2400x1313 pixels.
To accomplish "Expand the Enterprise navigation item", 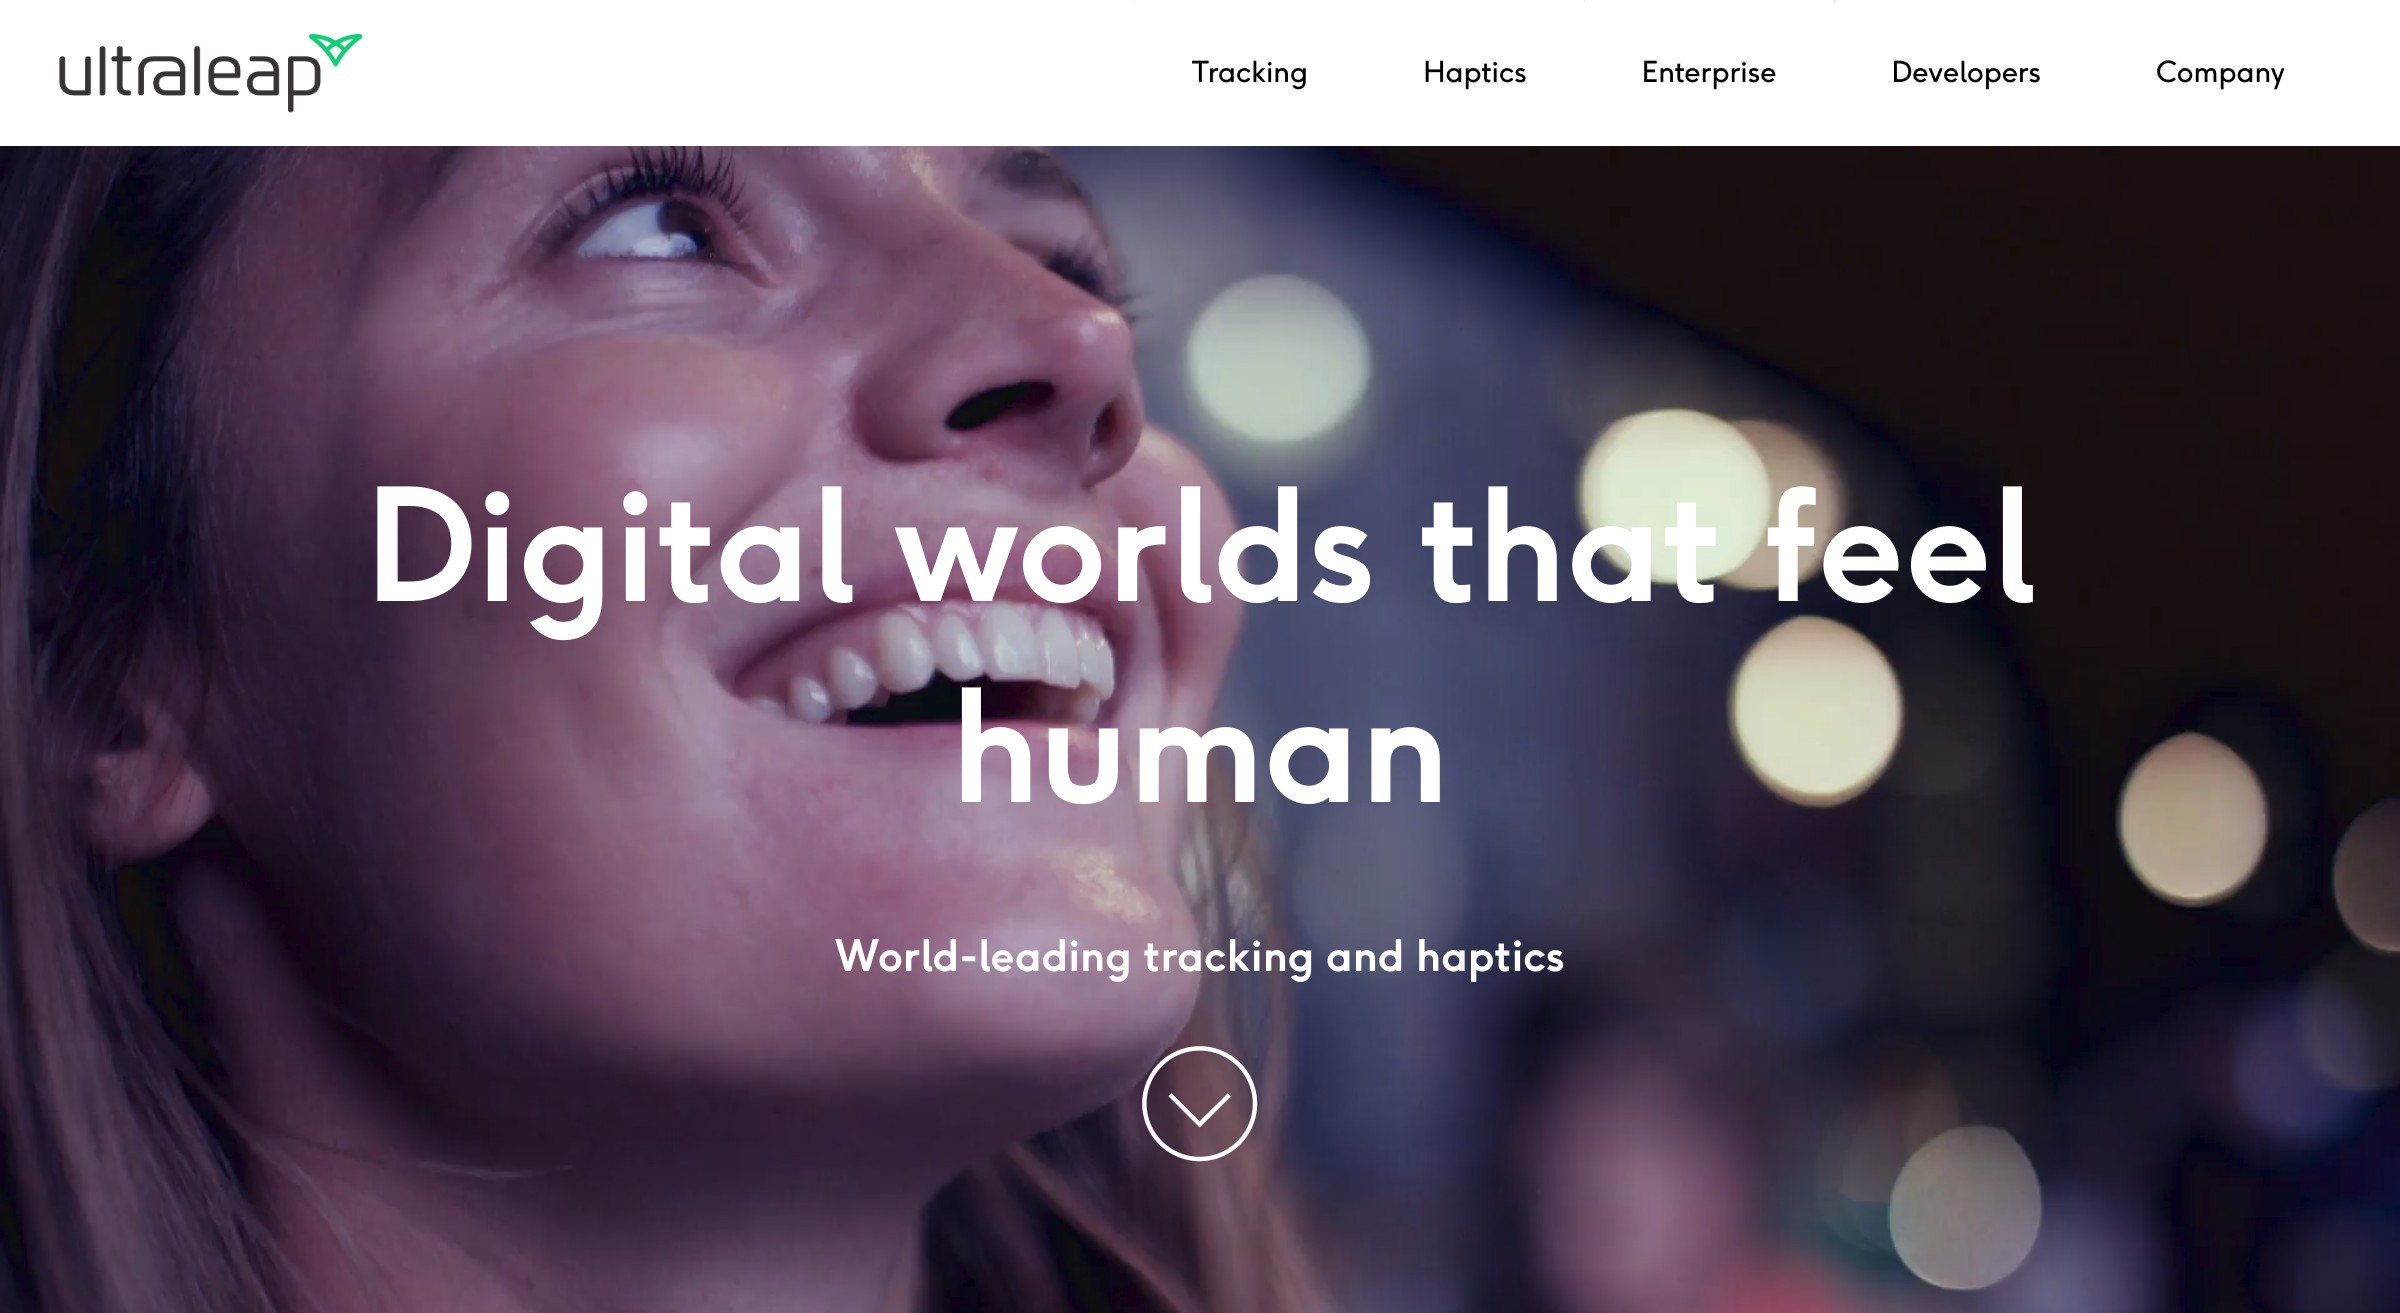I will pos(1708,73).
